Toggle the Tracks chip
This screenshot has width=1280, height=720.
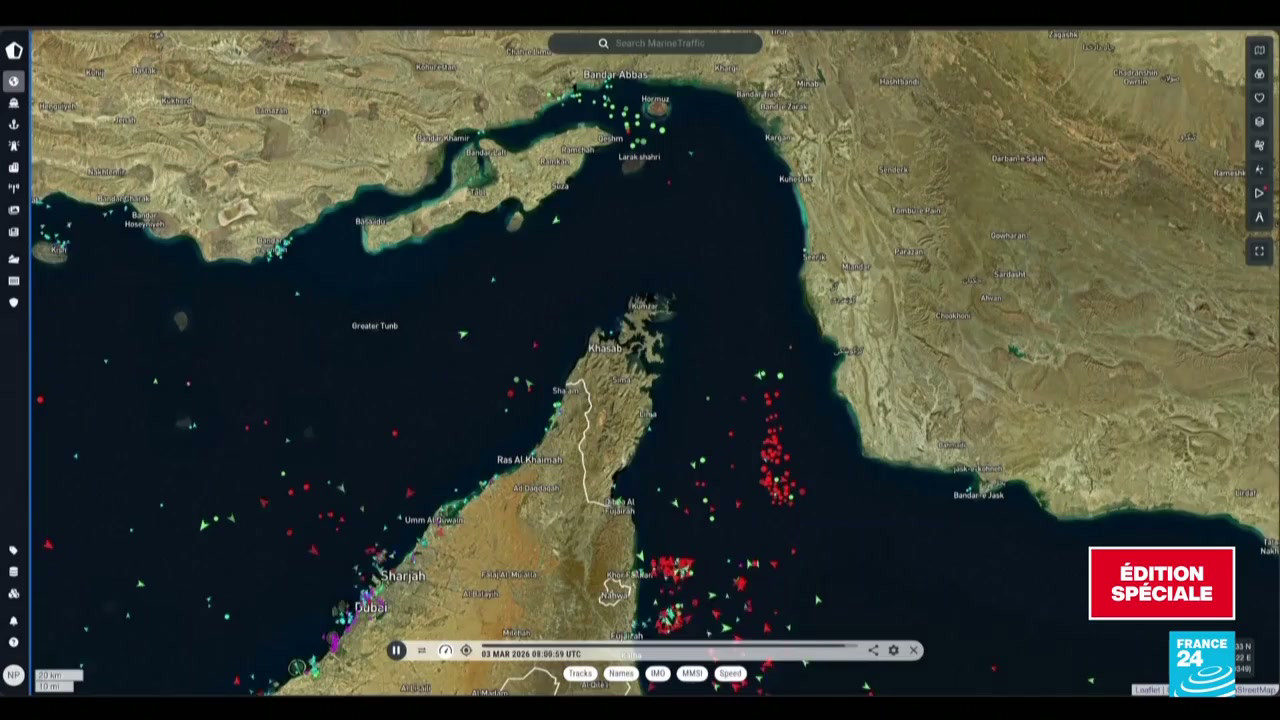pyautogui.click(x=580, y=673)
